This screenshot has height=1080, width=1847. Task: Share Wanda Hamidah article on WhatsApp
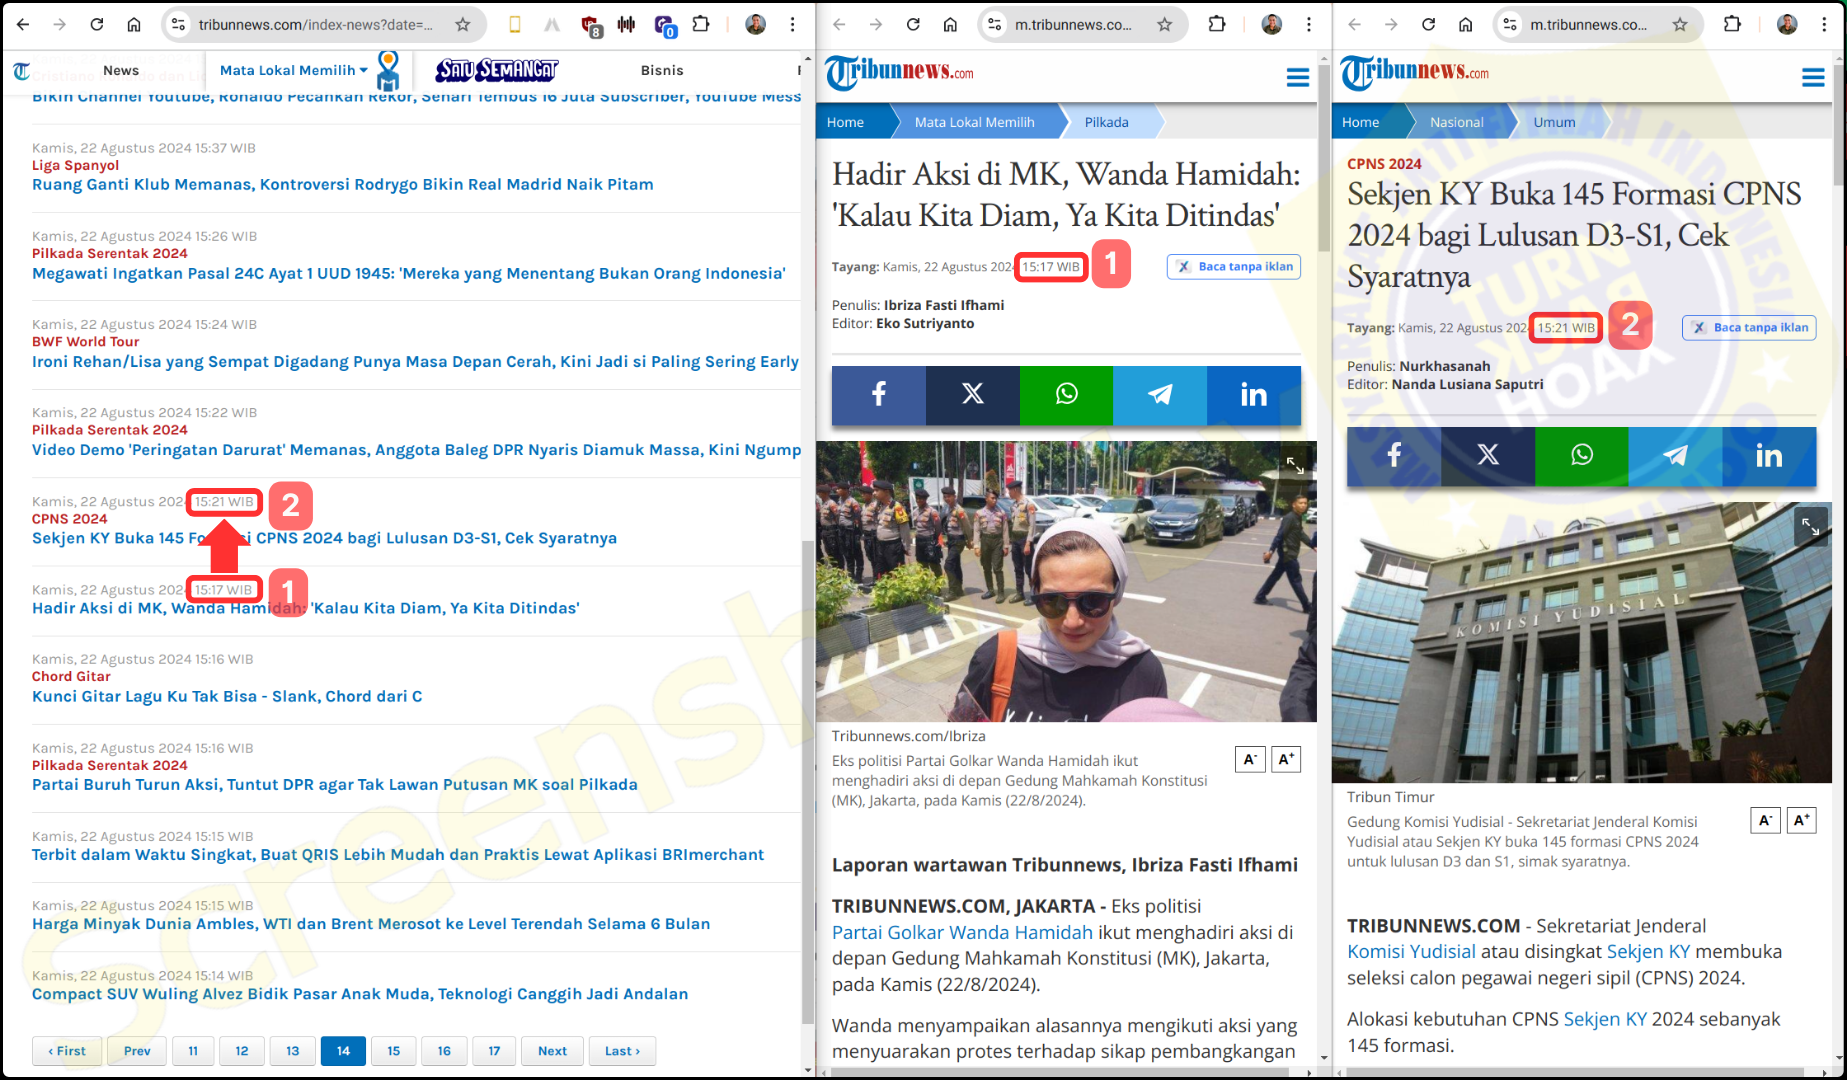click(x=1066, y=394)
